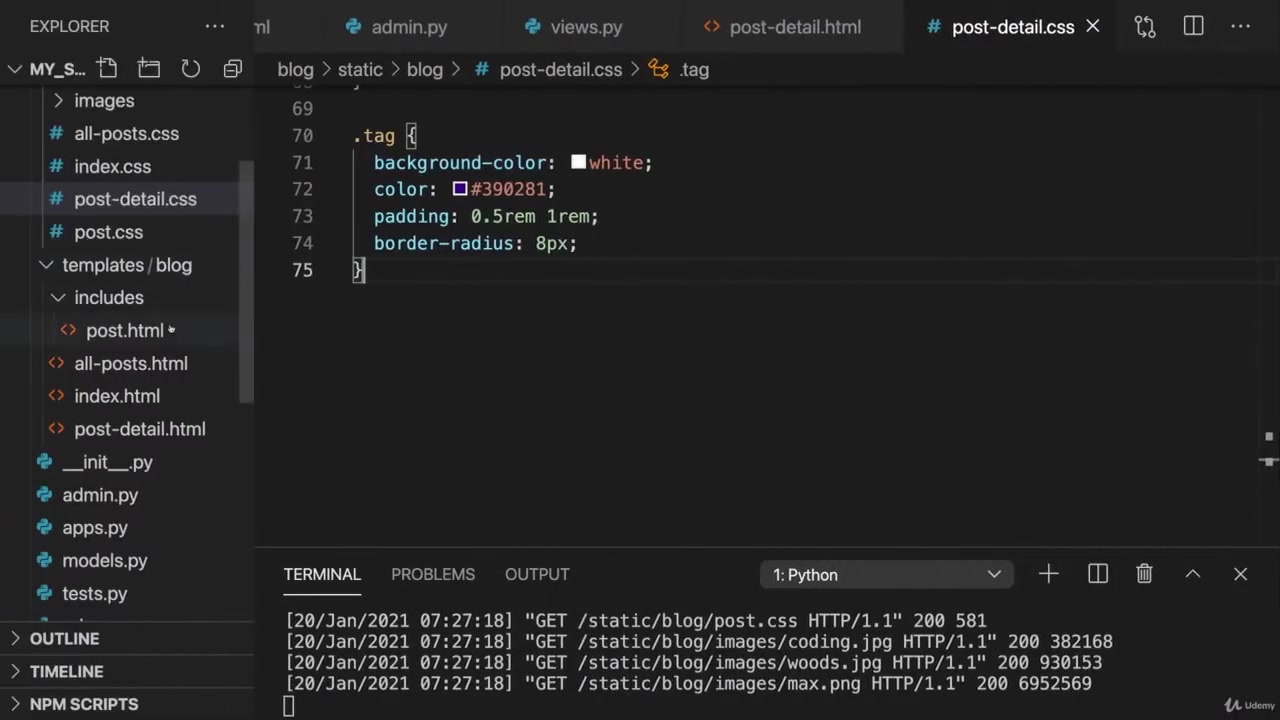Screen dimensions: 1280x720
Task: Open the source control changes icon
Action: tap(1145, 27)
